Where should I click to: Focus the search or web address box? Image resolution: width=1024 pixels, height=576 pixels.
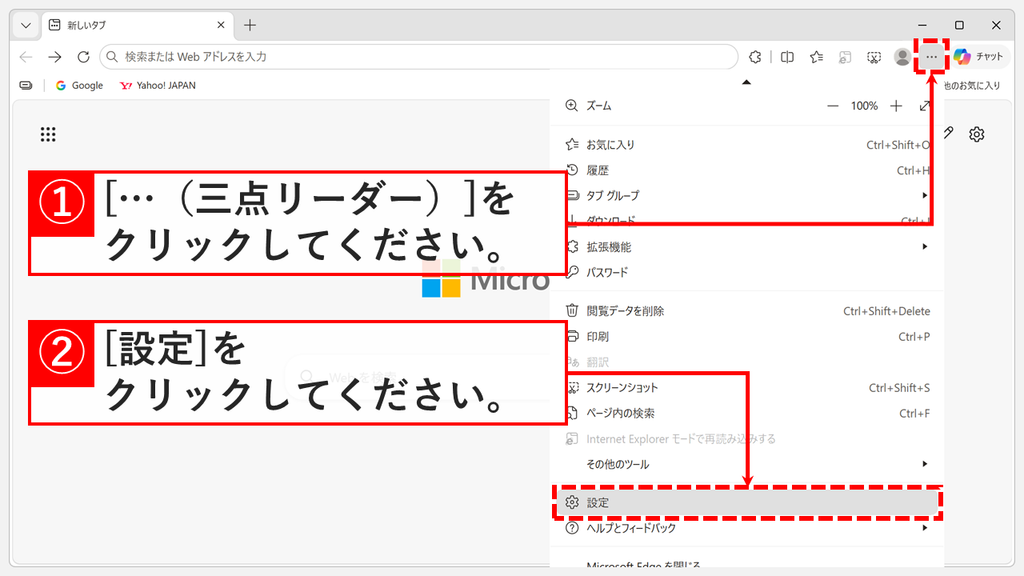[419, 57]
